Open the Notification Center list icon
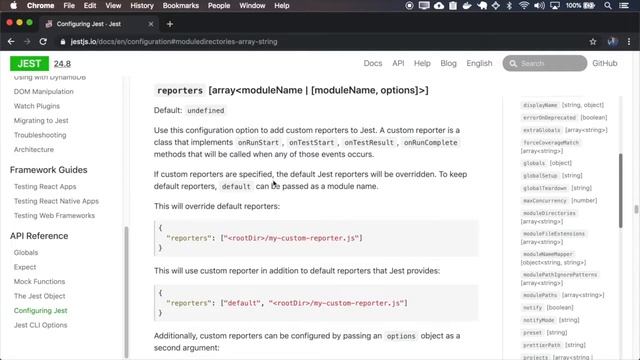This screenshot has width=640, height=360. point(624,6)
